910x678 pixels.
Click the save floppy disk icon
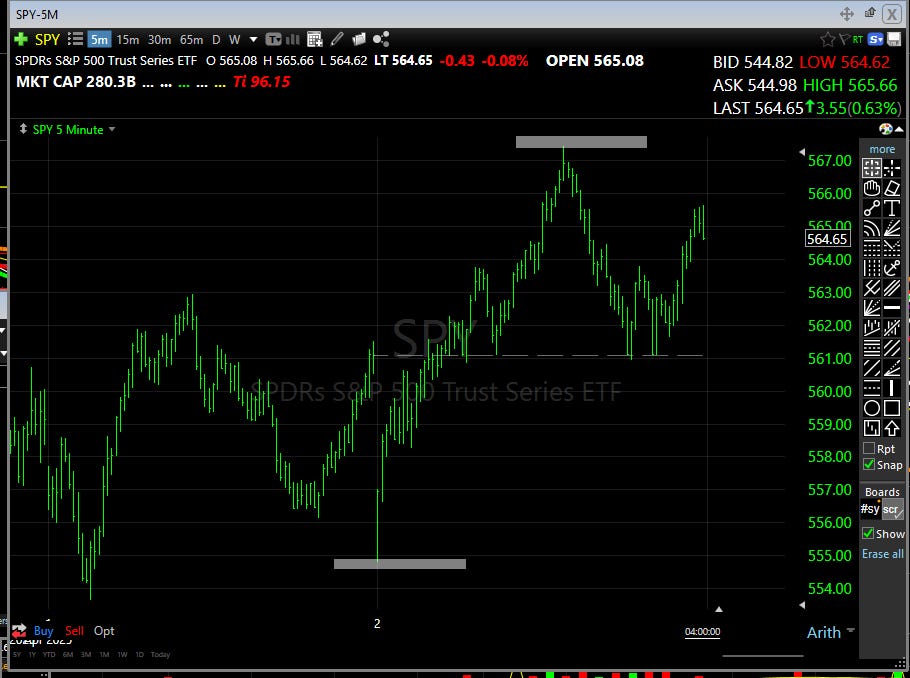pyautogui.click(x=894, y=39)
